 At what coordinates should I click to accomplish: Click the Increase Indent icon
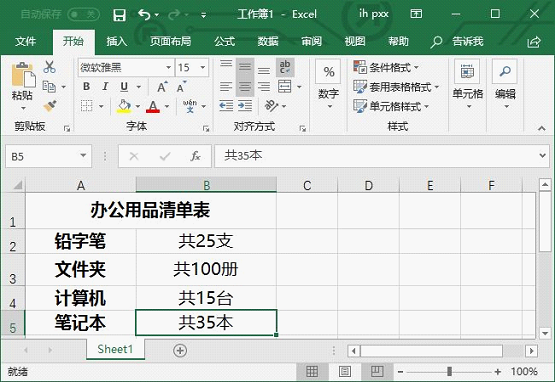(x=245, y=106)
